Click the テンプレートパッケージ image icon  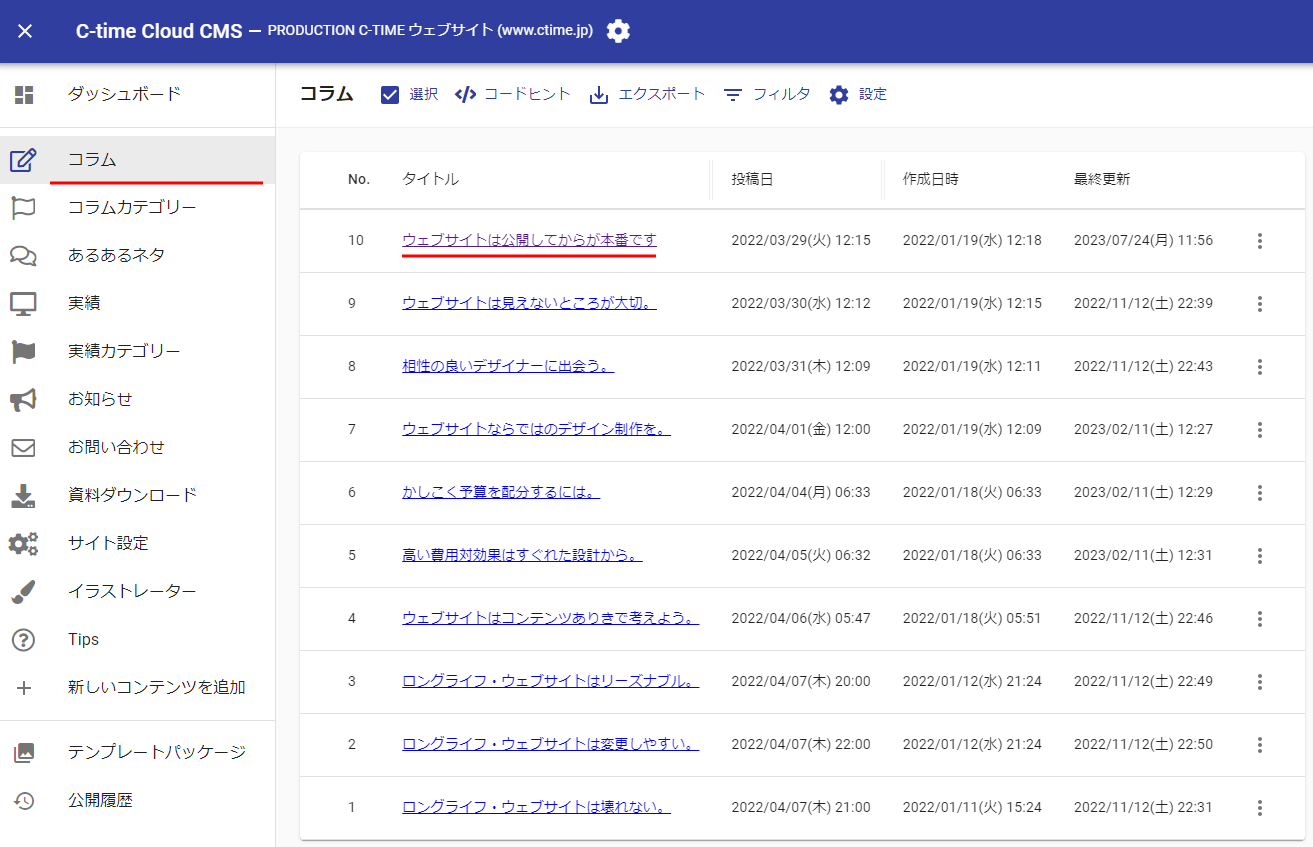pyautogui.click(x=24, y=753)
